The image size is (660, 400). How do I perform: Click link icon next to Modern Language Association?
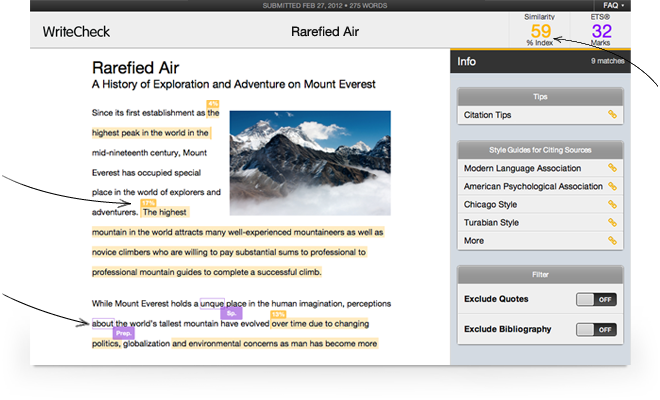coord(612,168)
